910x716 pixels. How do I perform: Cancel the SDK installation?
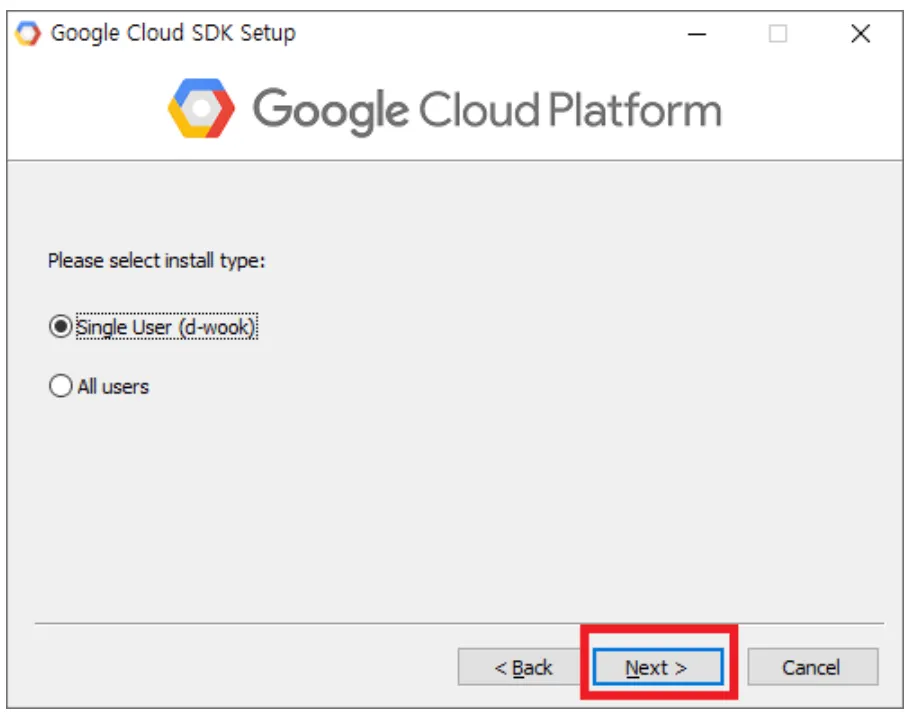pos(812,667)
